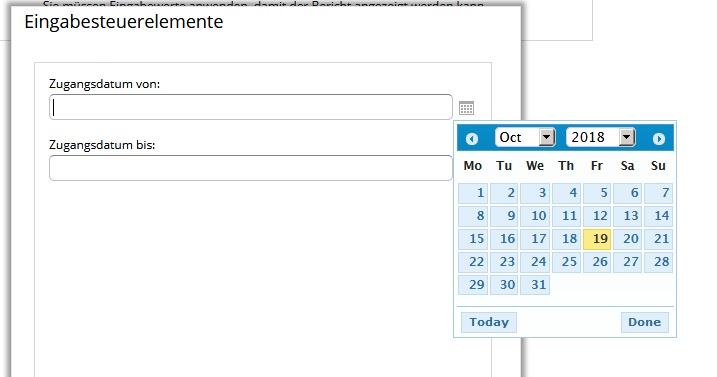Click the Tu weekday header
This screenshot has width=717, height=377.
(504, 166)
